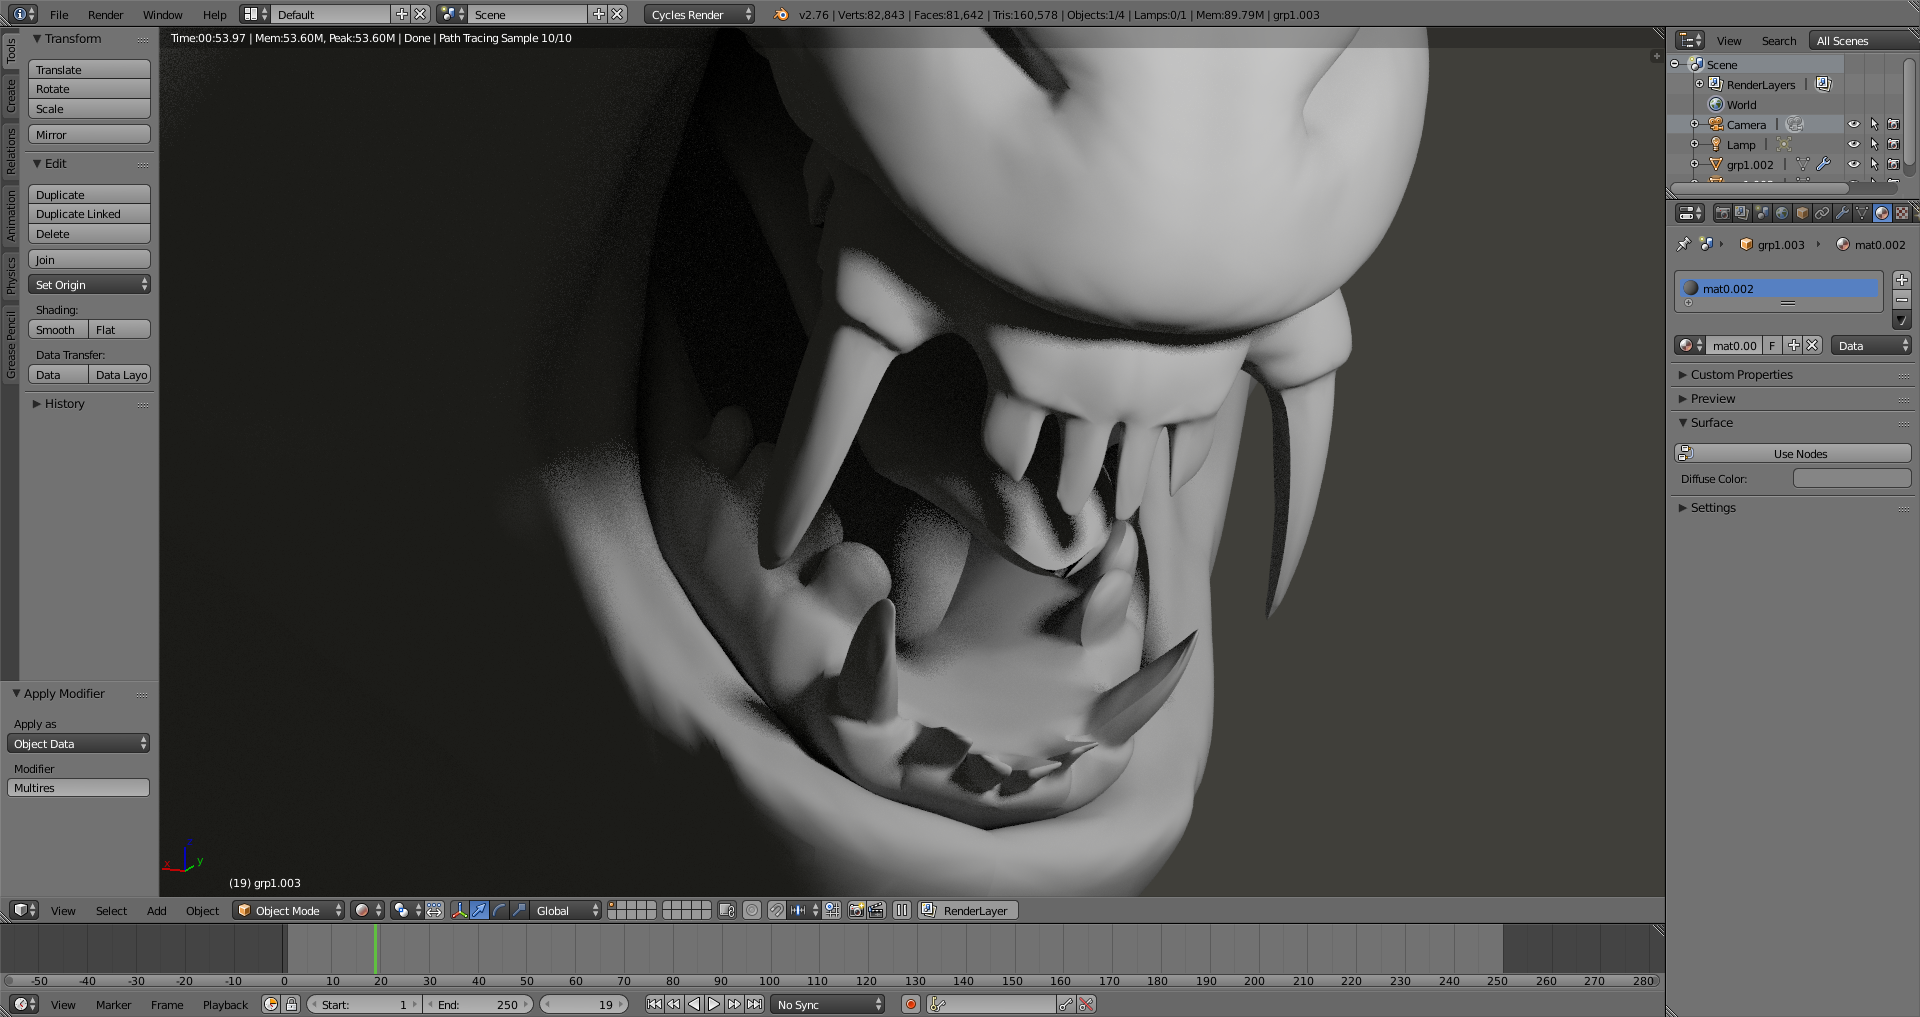The height and width of the screenshot is (1017, 1920).
Task: Expand the Preview panel
Action: click(x=1713, y=398)
